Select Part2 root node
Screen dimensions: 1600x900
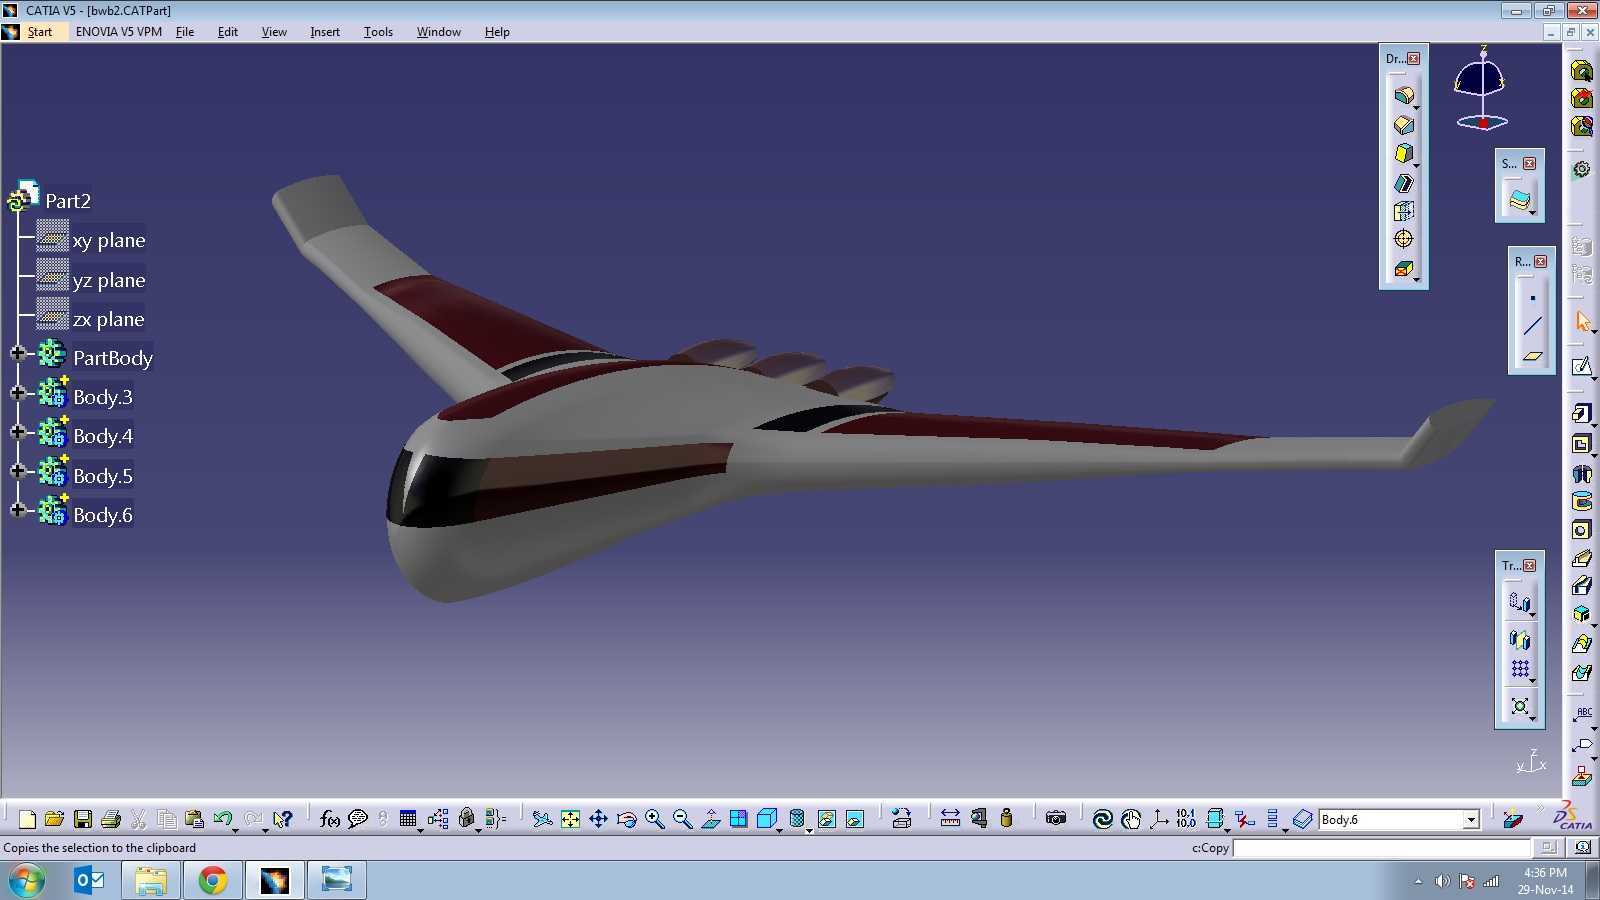(x=67, y=201)
